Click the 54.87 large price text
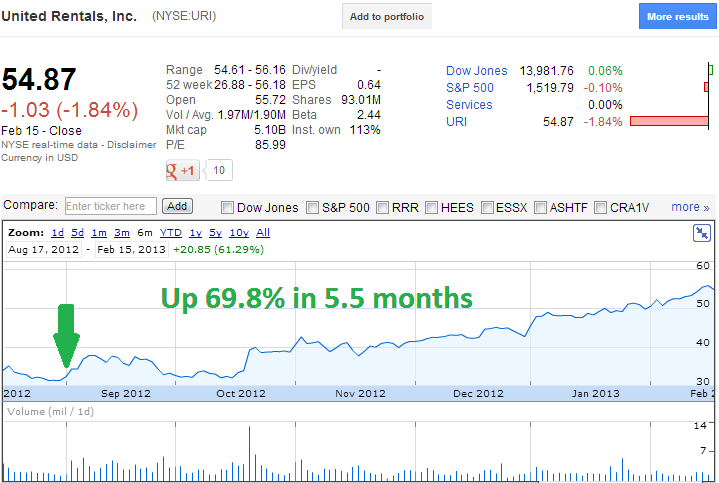719x483 pixels. [39, 79]
